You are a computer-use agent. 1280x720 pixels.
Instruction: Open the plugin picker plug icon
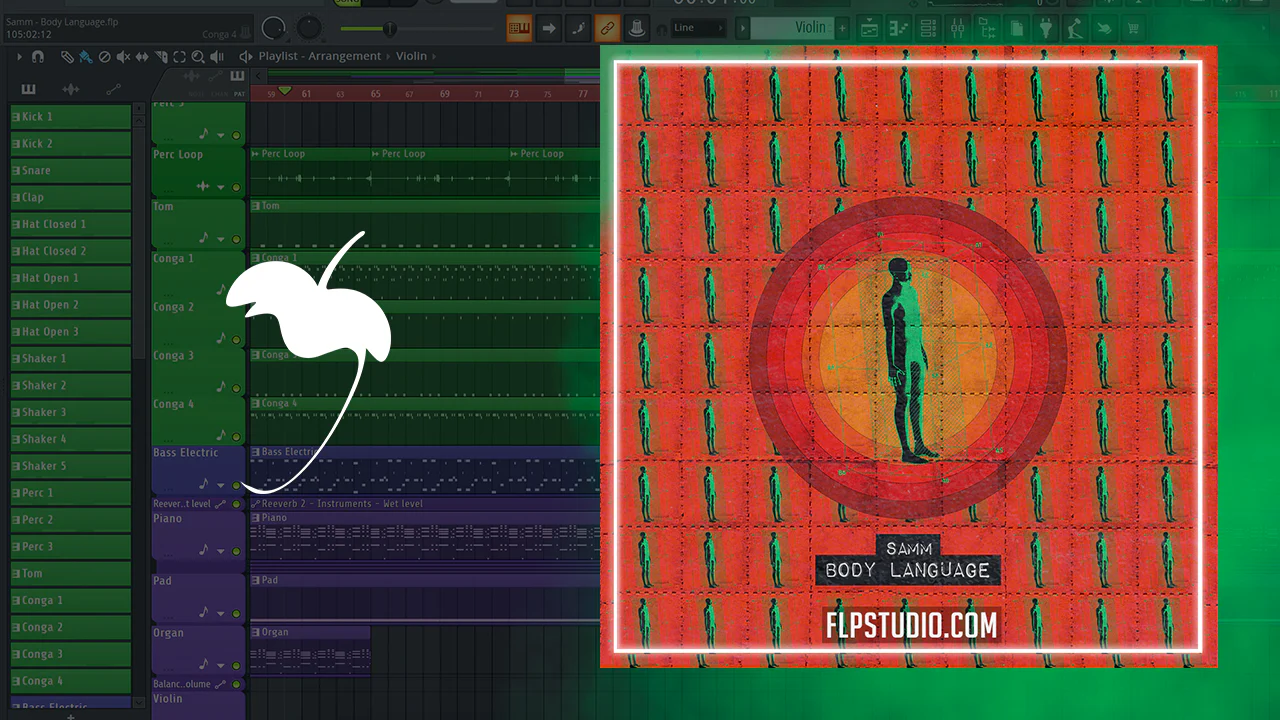pos(1046,28)
